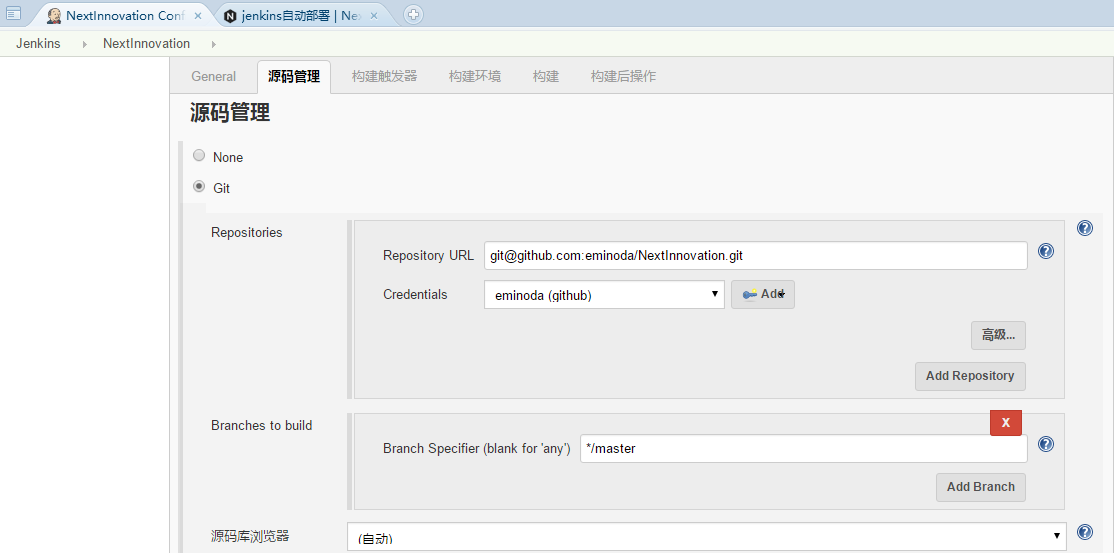Viewport: 1114px width, 553px height.
Task: Switch to the 源码管理 tab
Action: coord(294,77)
